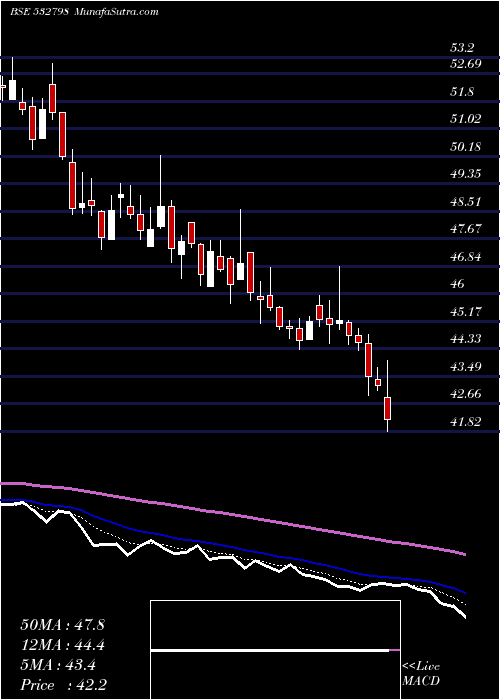Click the pink 50MA moving average line
Viewport: 500px width, 700px height.
232,514
